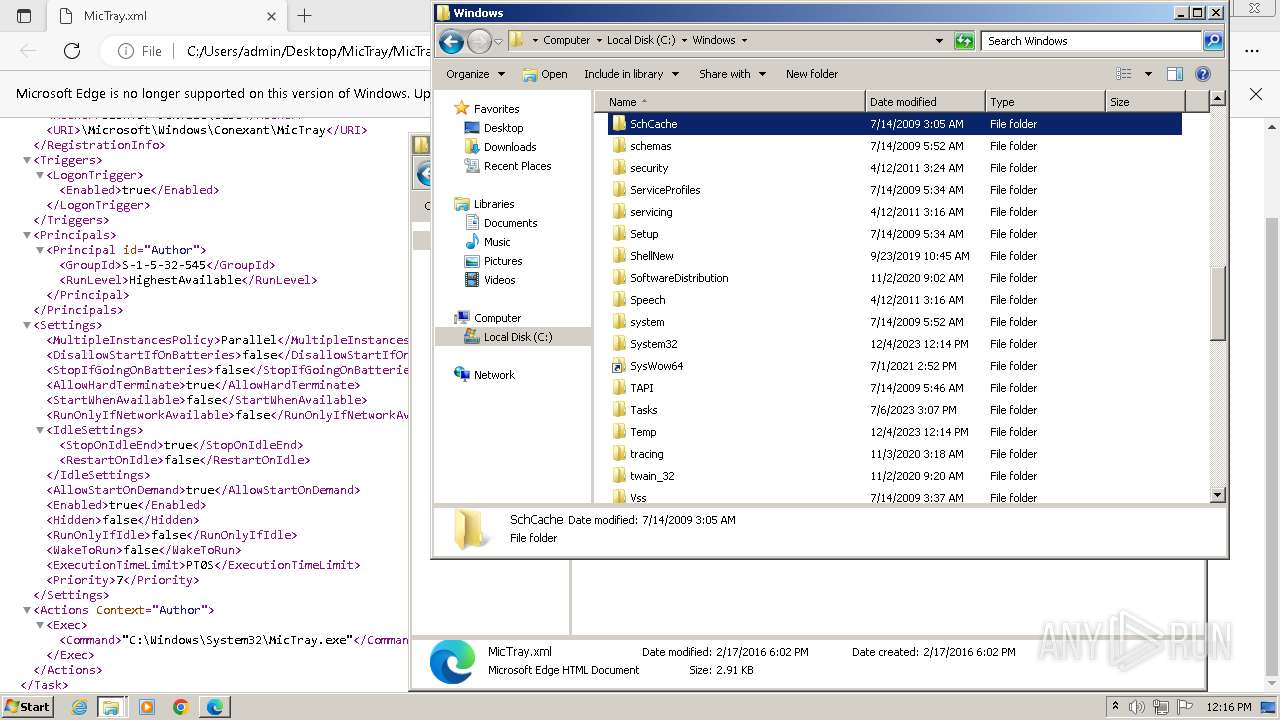Image resolution: width=1280 pixels, height=720 pixels.
Task: Click the Search Windows input field
Action: pos(1092,41)
